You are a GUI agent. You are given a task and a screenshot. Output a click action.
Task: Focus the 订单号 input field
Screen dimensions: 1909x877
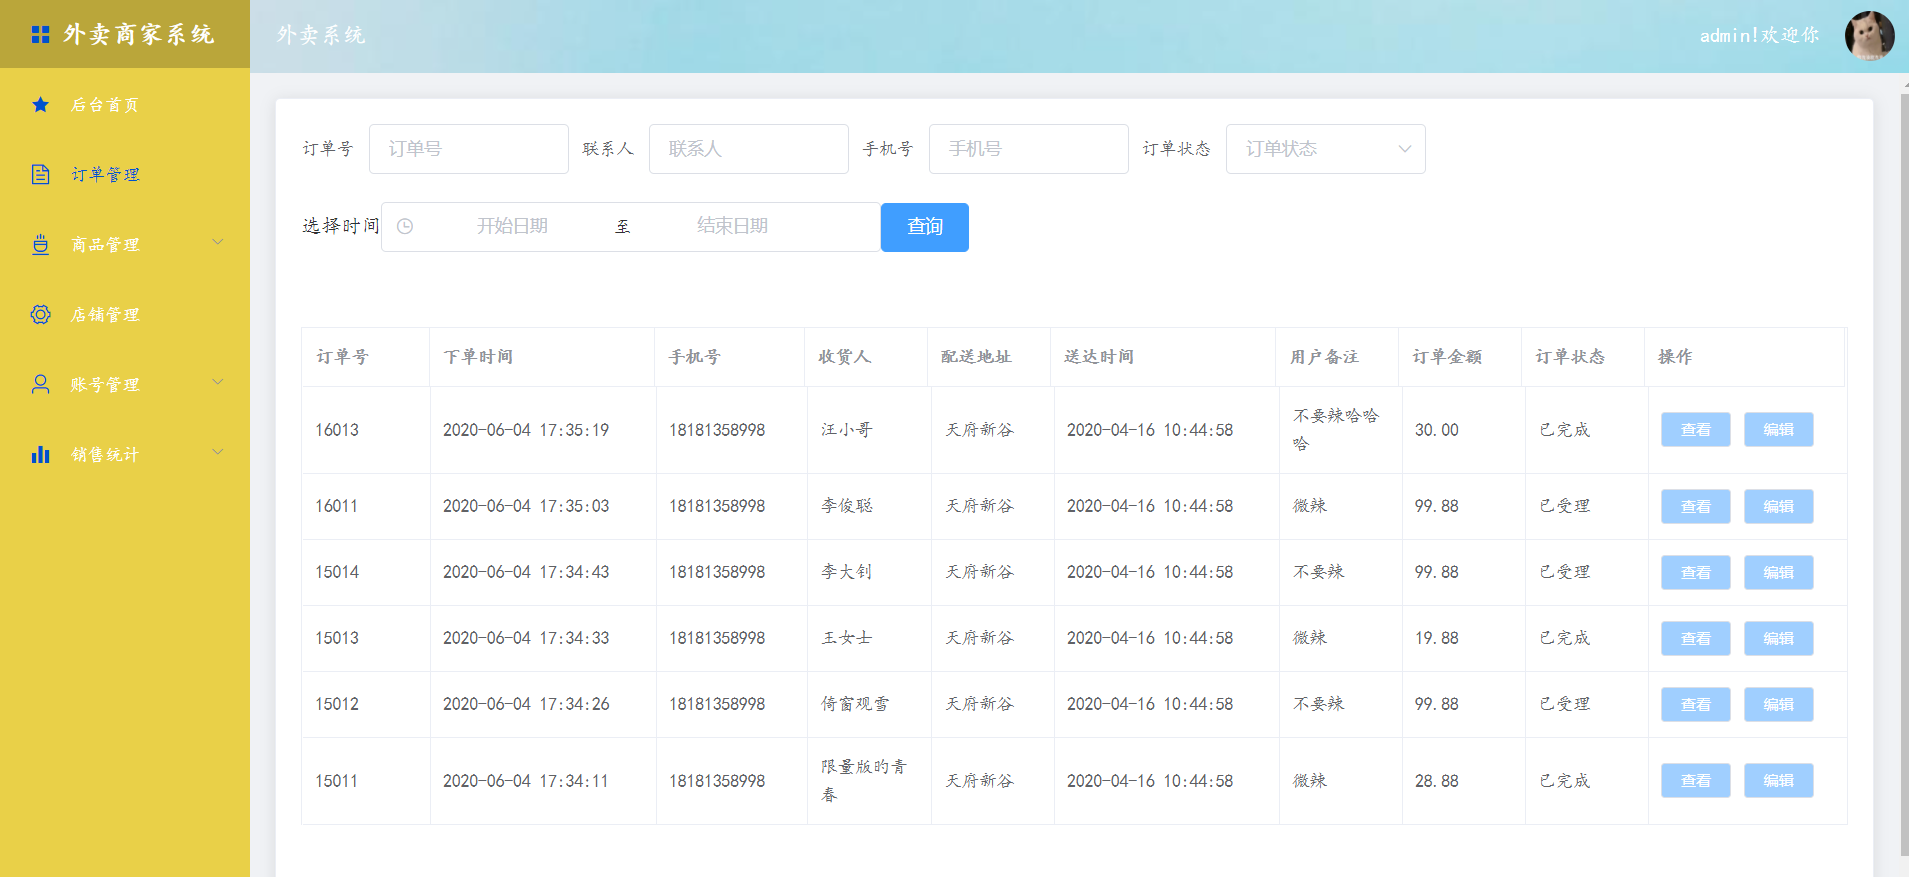point(469,149)
